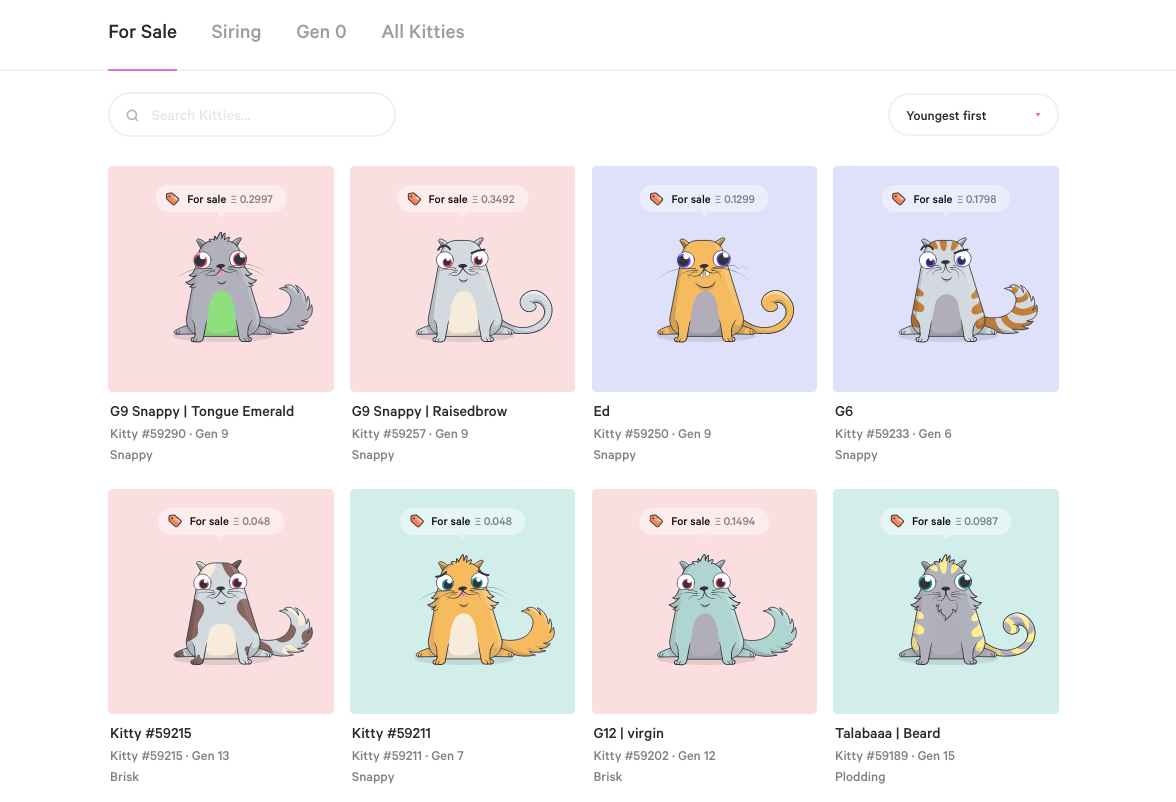Viewport: 1176px width, 802px height.
Task: Click the magnifier icon in search box
Action: pyautogui.click(x=133, y=116)
